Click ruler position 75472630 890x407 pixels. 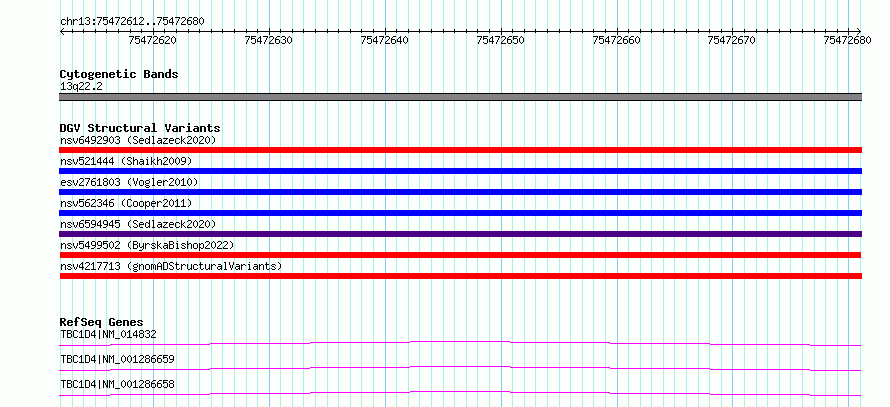268,40
